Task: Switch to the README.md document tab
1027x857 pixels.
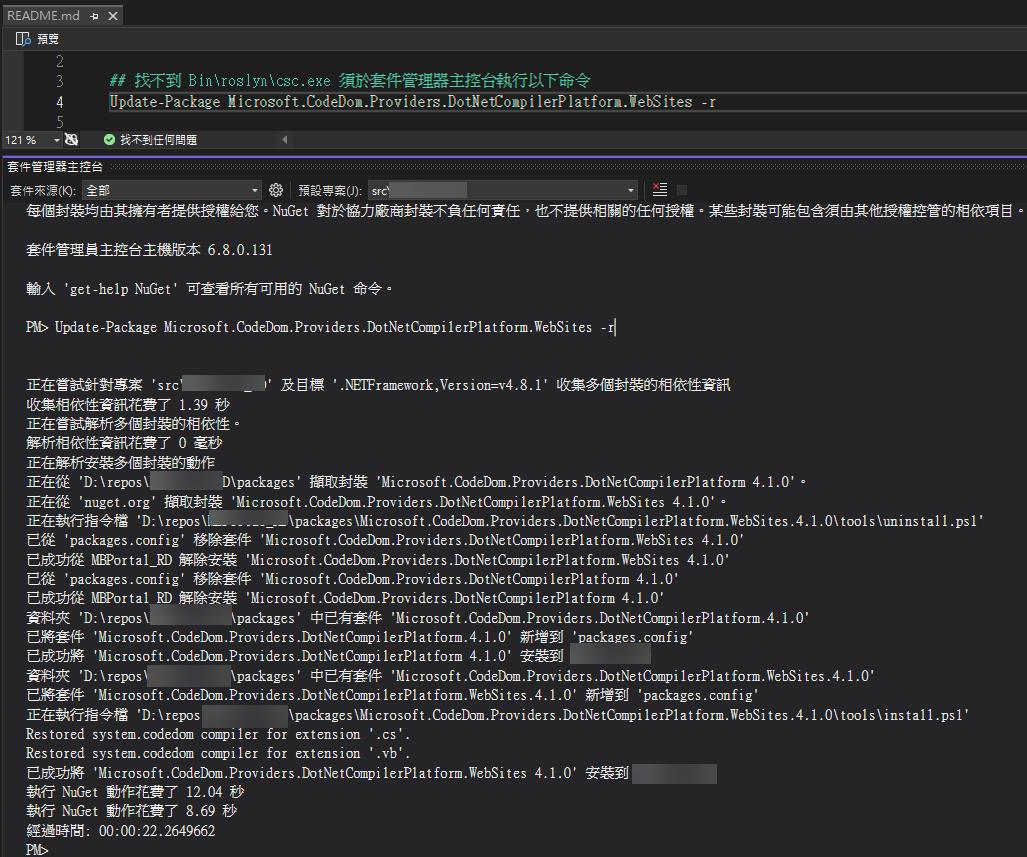Action: click(x=42, y=16)
